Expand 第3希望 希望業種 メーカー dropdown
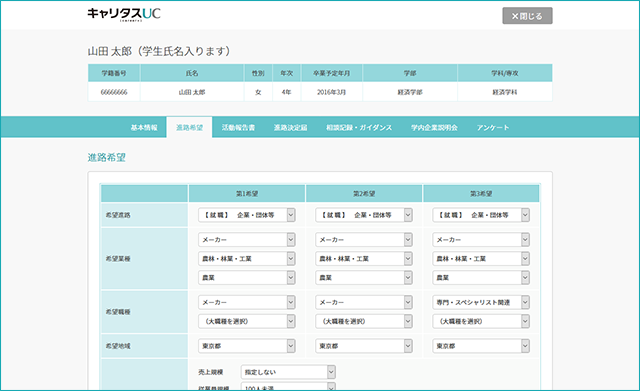640x391 pixels. [x=481, y=240]
